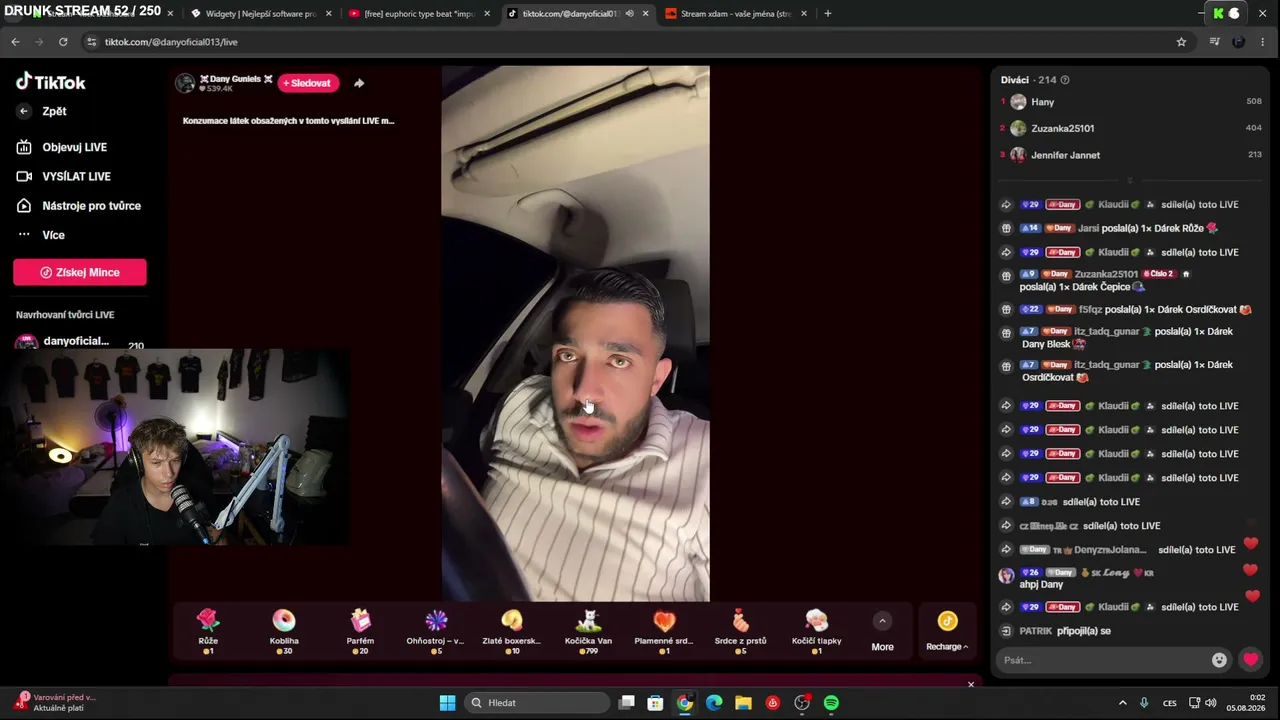Open Microsoft Store from taskbar
Viewport: 1280px width, 720px height.
coord(655,703)
